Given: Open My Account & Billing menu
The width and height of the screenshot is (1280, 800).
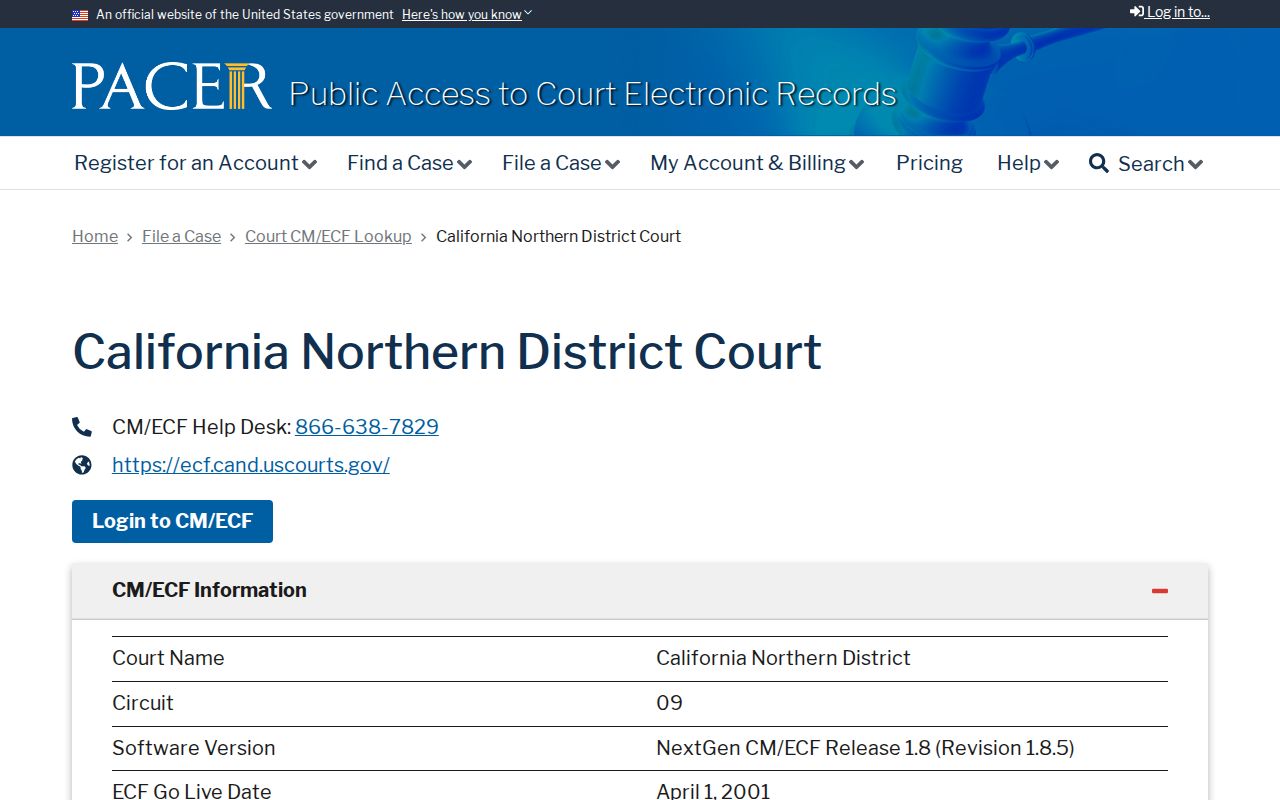Looking at the screenshot, I should [x=757, y=163].
